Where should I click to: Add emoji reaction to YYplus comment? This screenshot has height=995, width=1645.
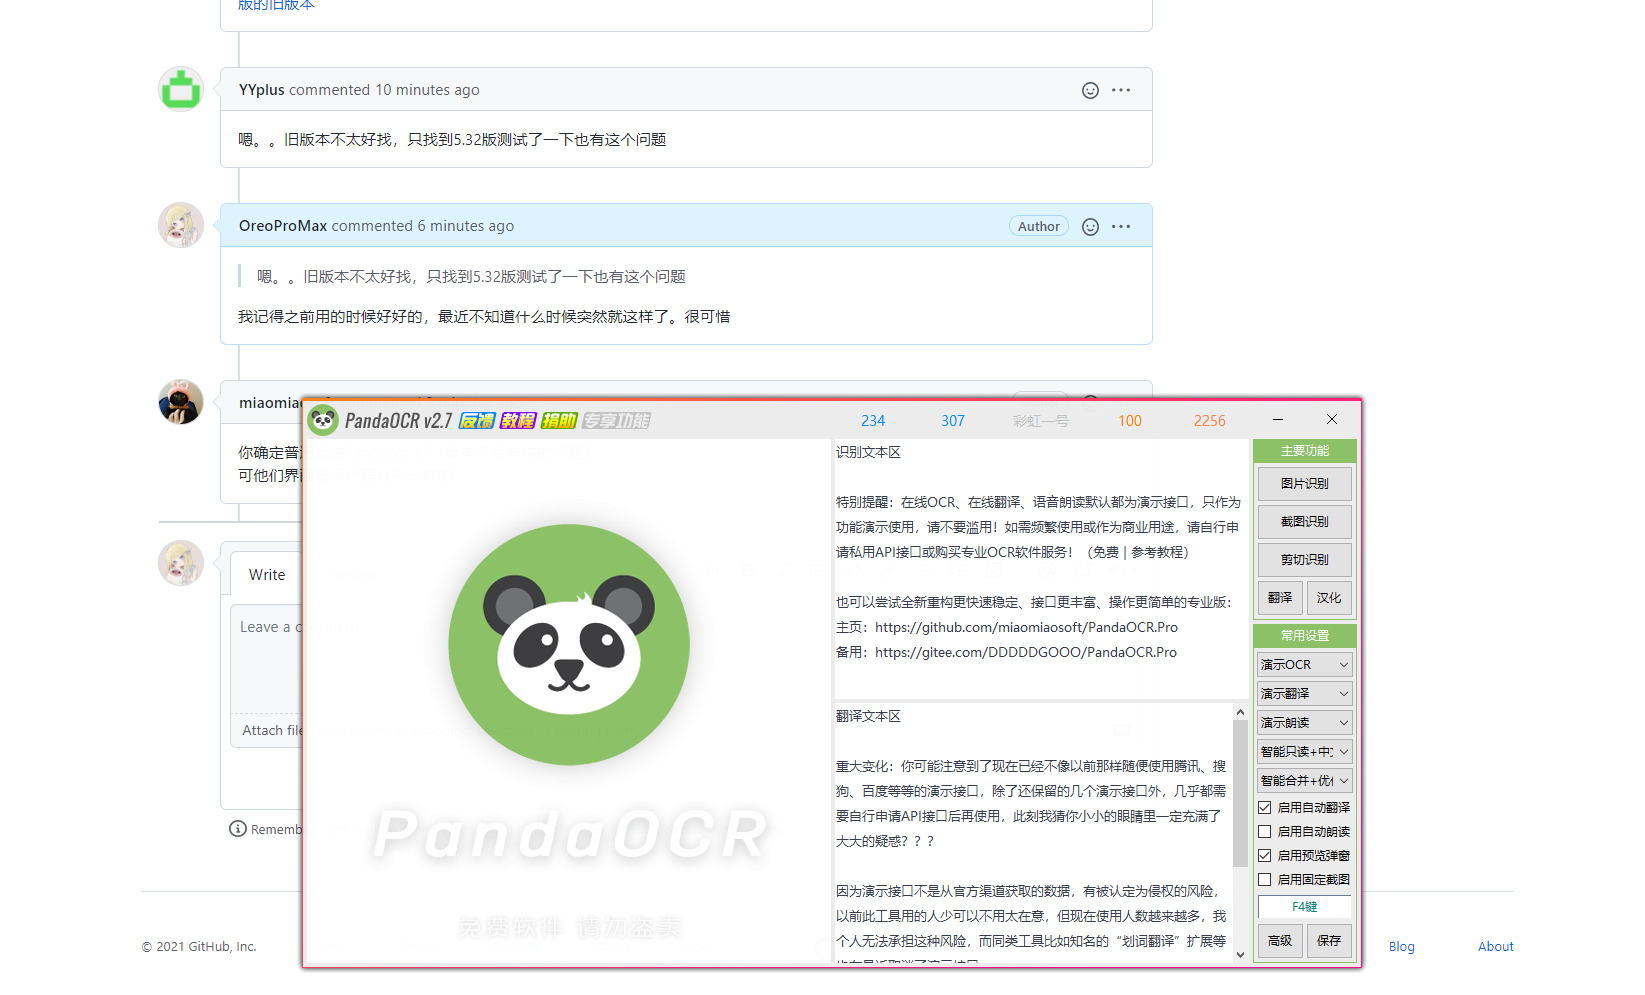(1089, 90)
